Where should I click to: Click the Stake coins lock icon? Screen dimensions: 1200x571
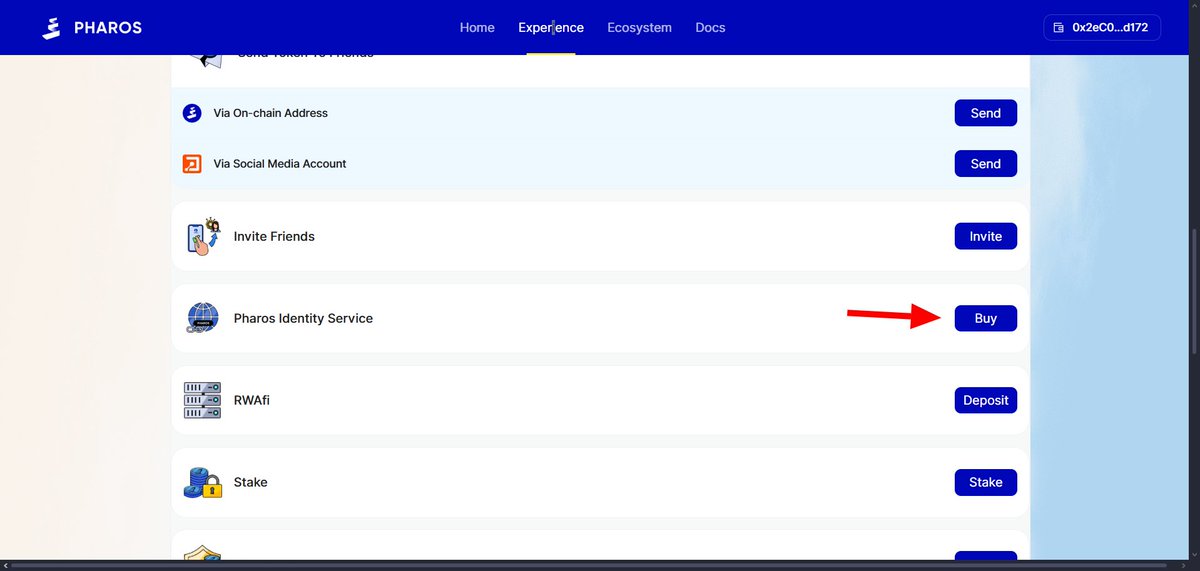(203, 482)
